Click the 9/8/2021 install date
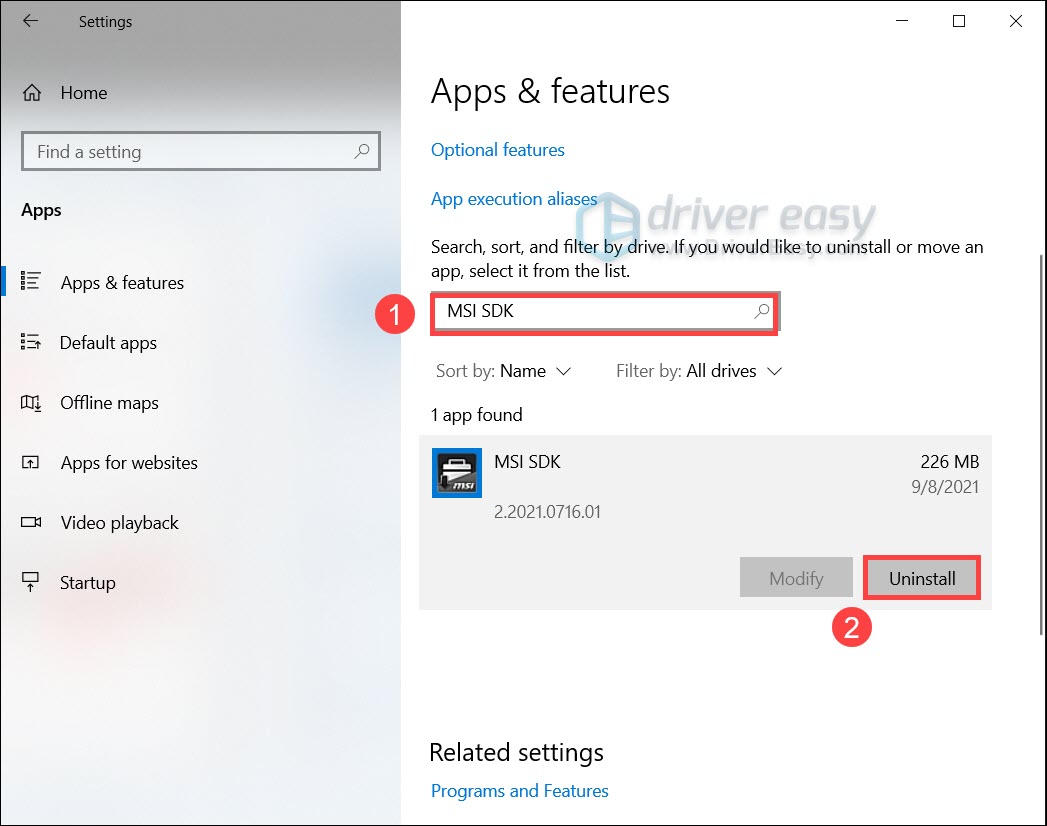 945,487
